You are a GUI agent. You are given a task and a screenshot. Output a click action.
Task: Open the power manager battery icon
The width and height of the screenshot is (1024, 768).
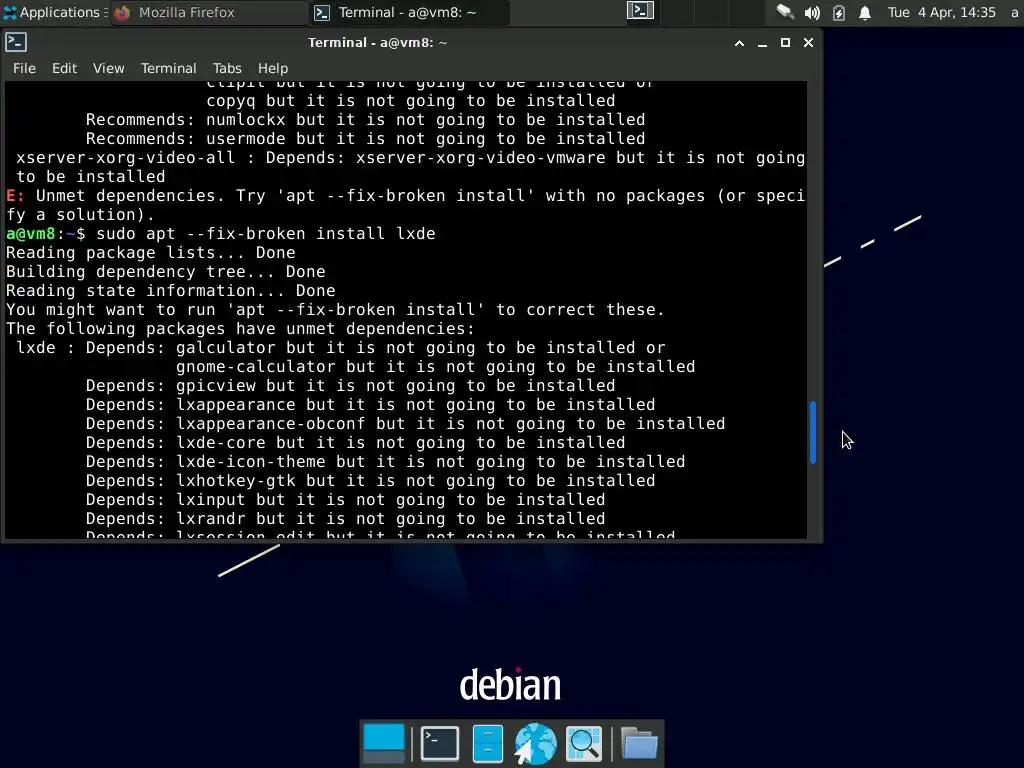[x=839, y=13]
